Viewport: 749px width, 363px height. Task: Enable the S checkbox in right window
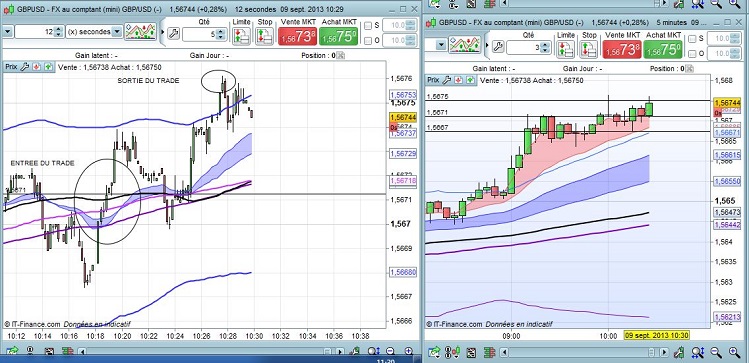click(x=692, y=39)
